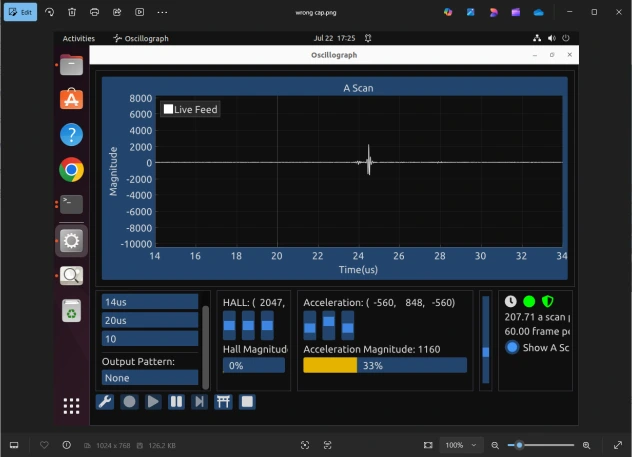Select the 14us field

click(150, 302)
